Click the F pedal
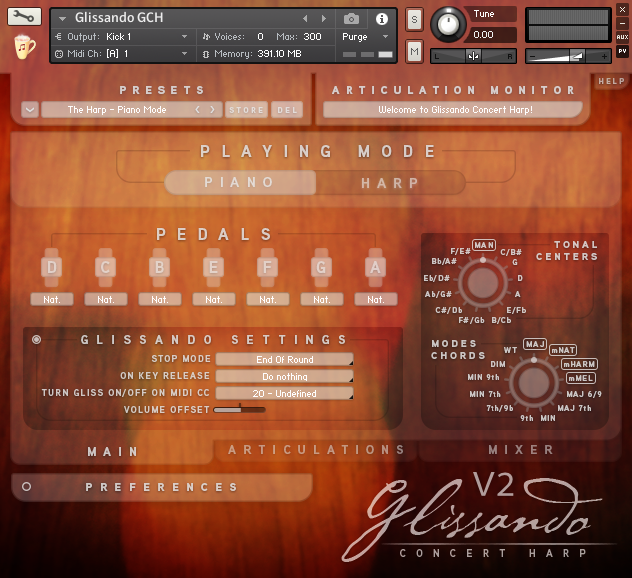The width and height of the screenshot is (632, 578). click(268, 267)
